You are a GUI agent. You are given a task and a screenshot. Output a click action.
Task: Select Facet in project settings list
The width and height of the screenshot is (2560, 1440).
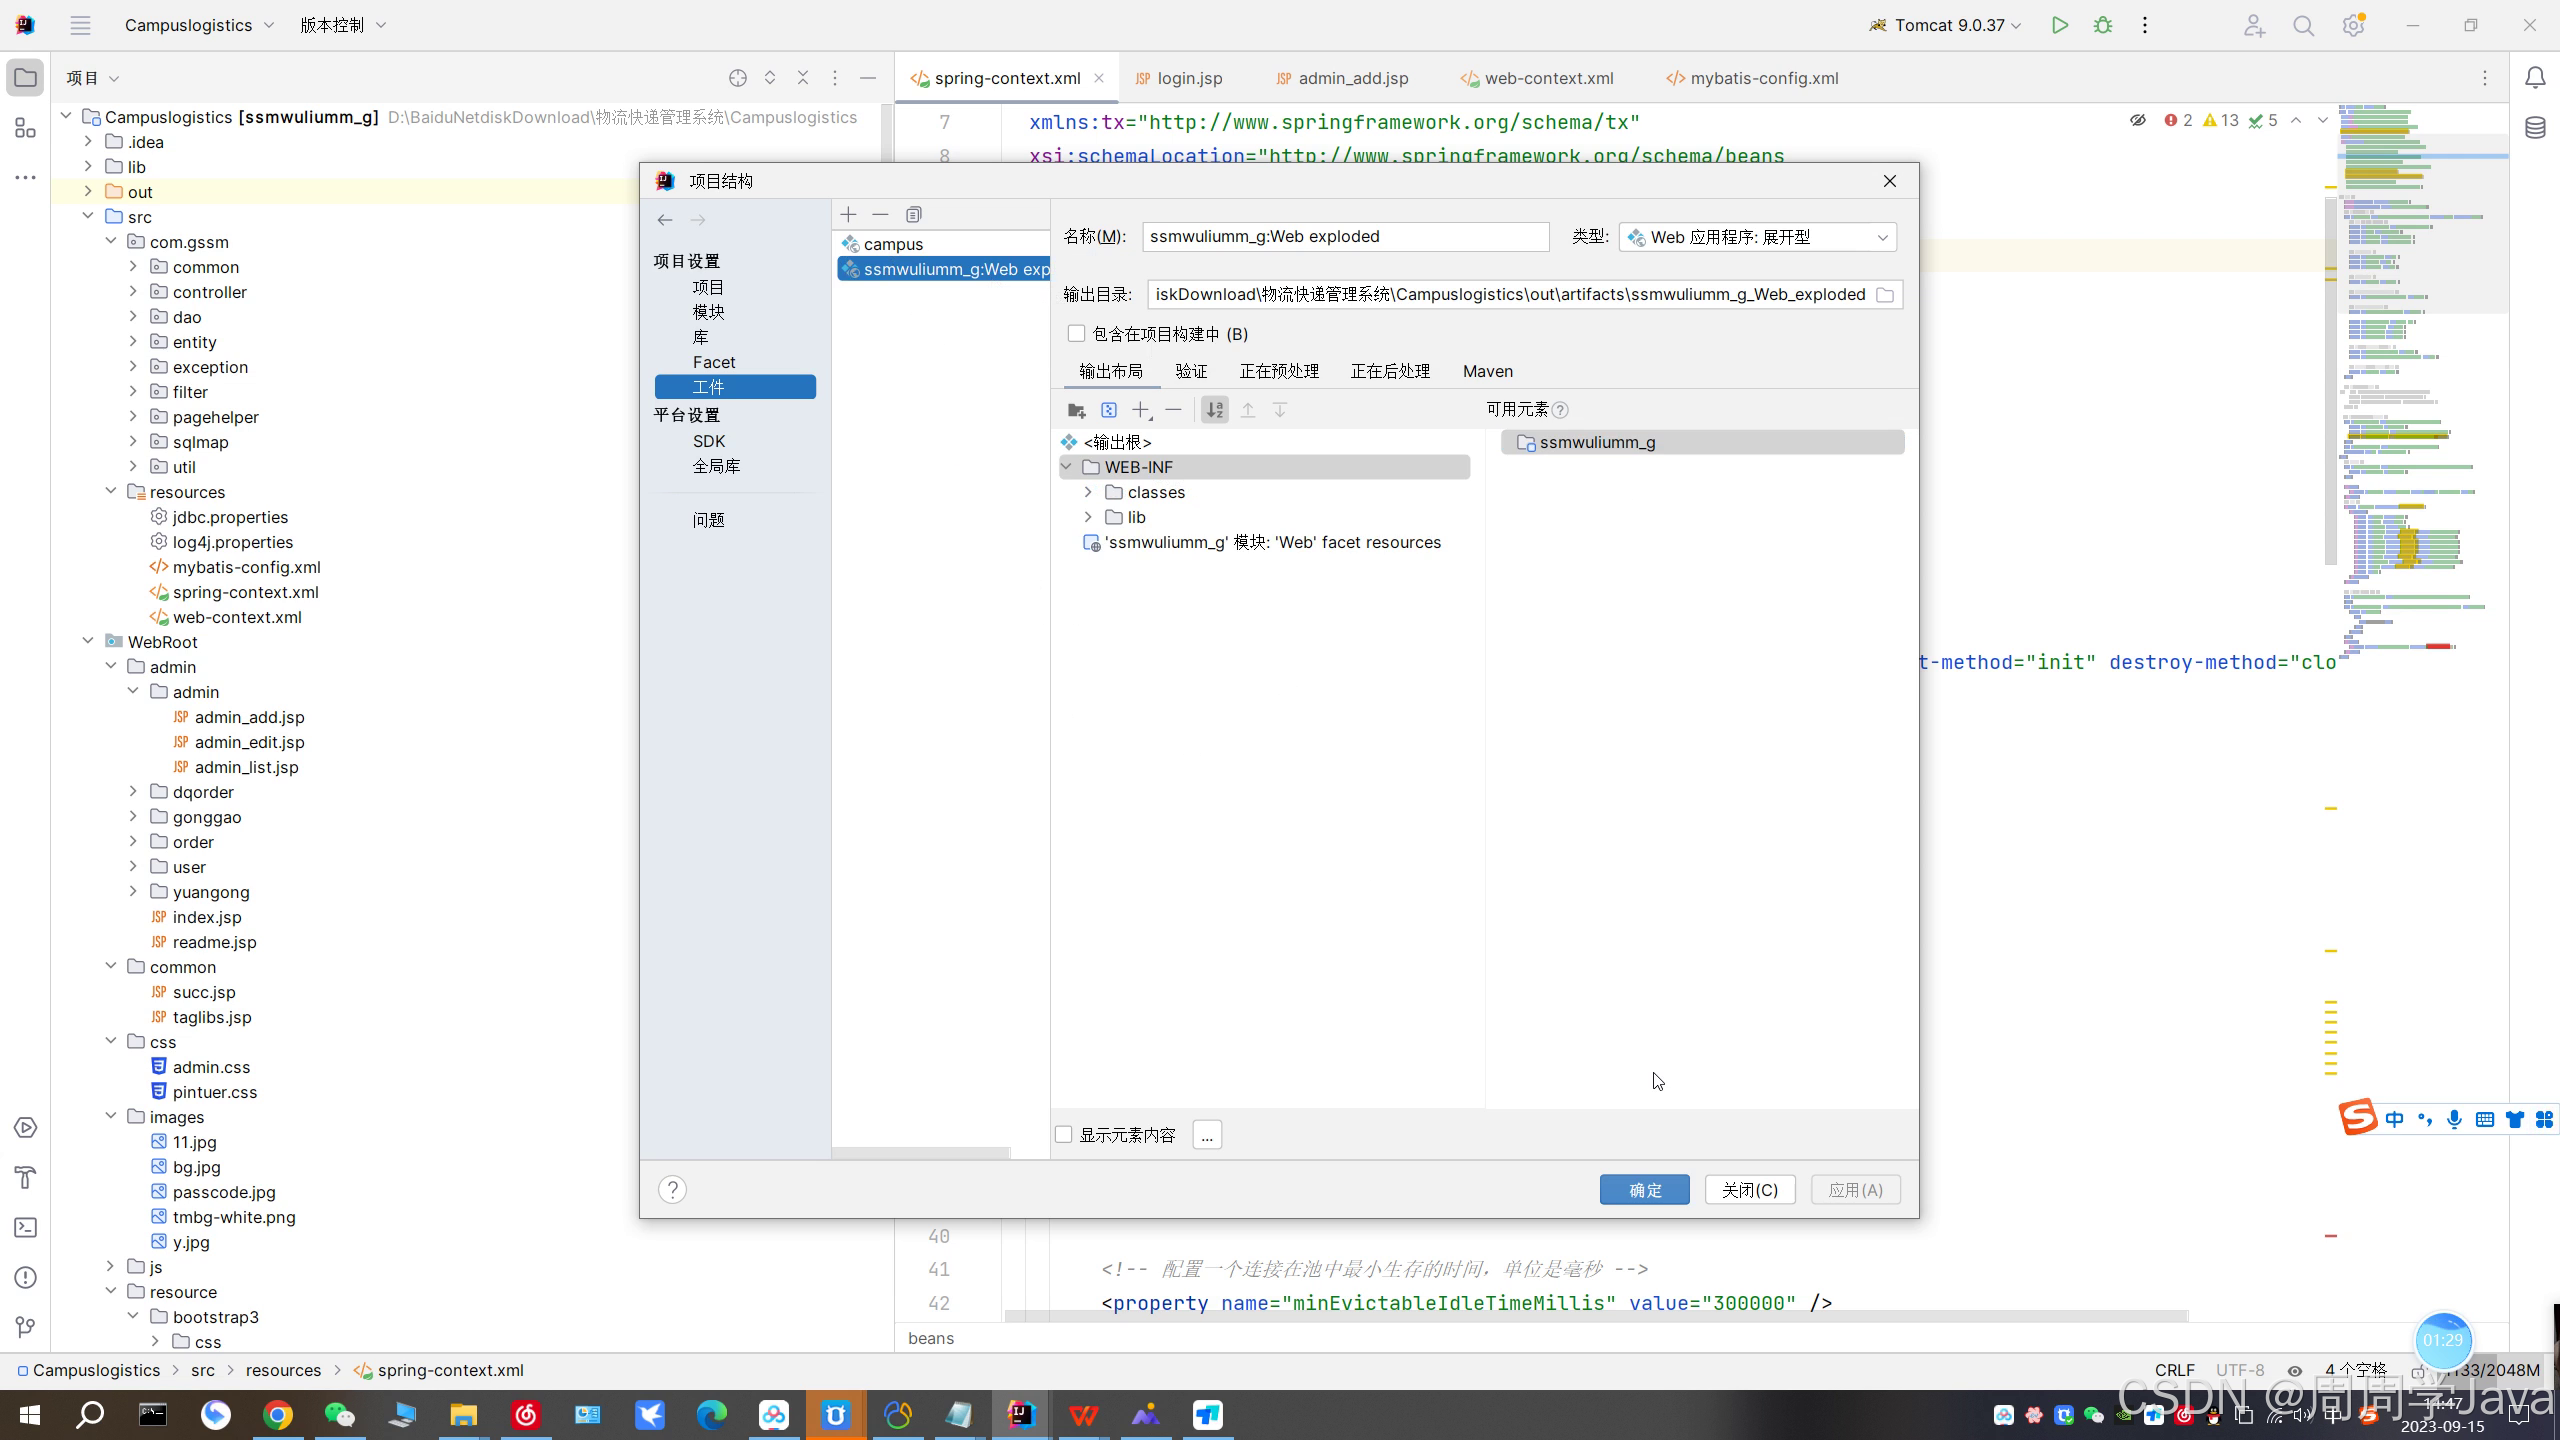coord(713,362)
